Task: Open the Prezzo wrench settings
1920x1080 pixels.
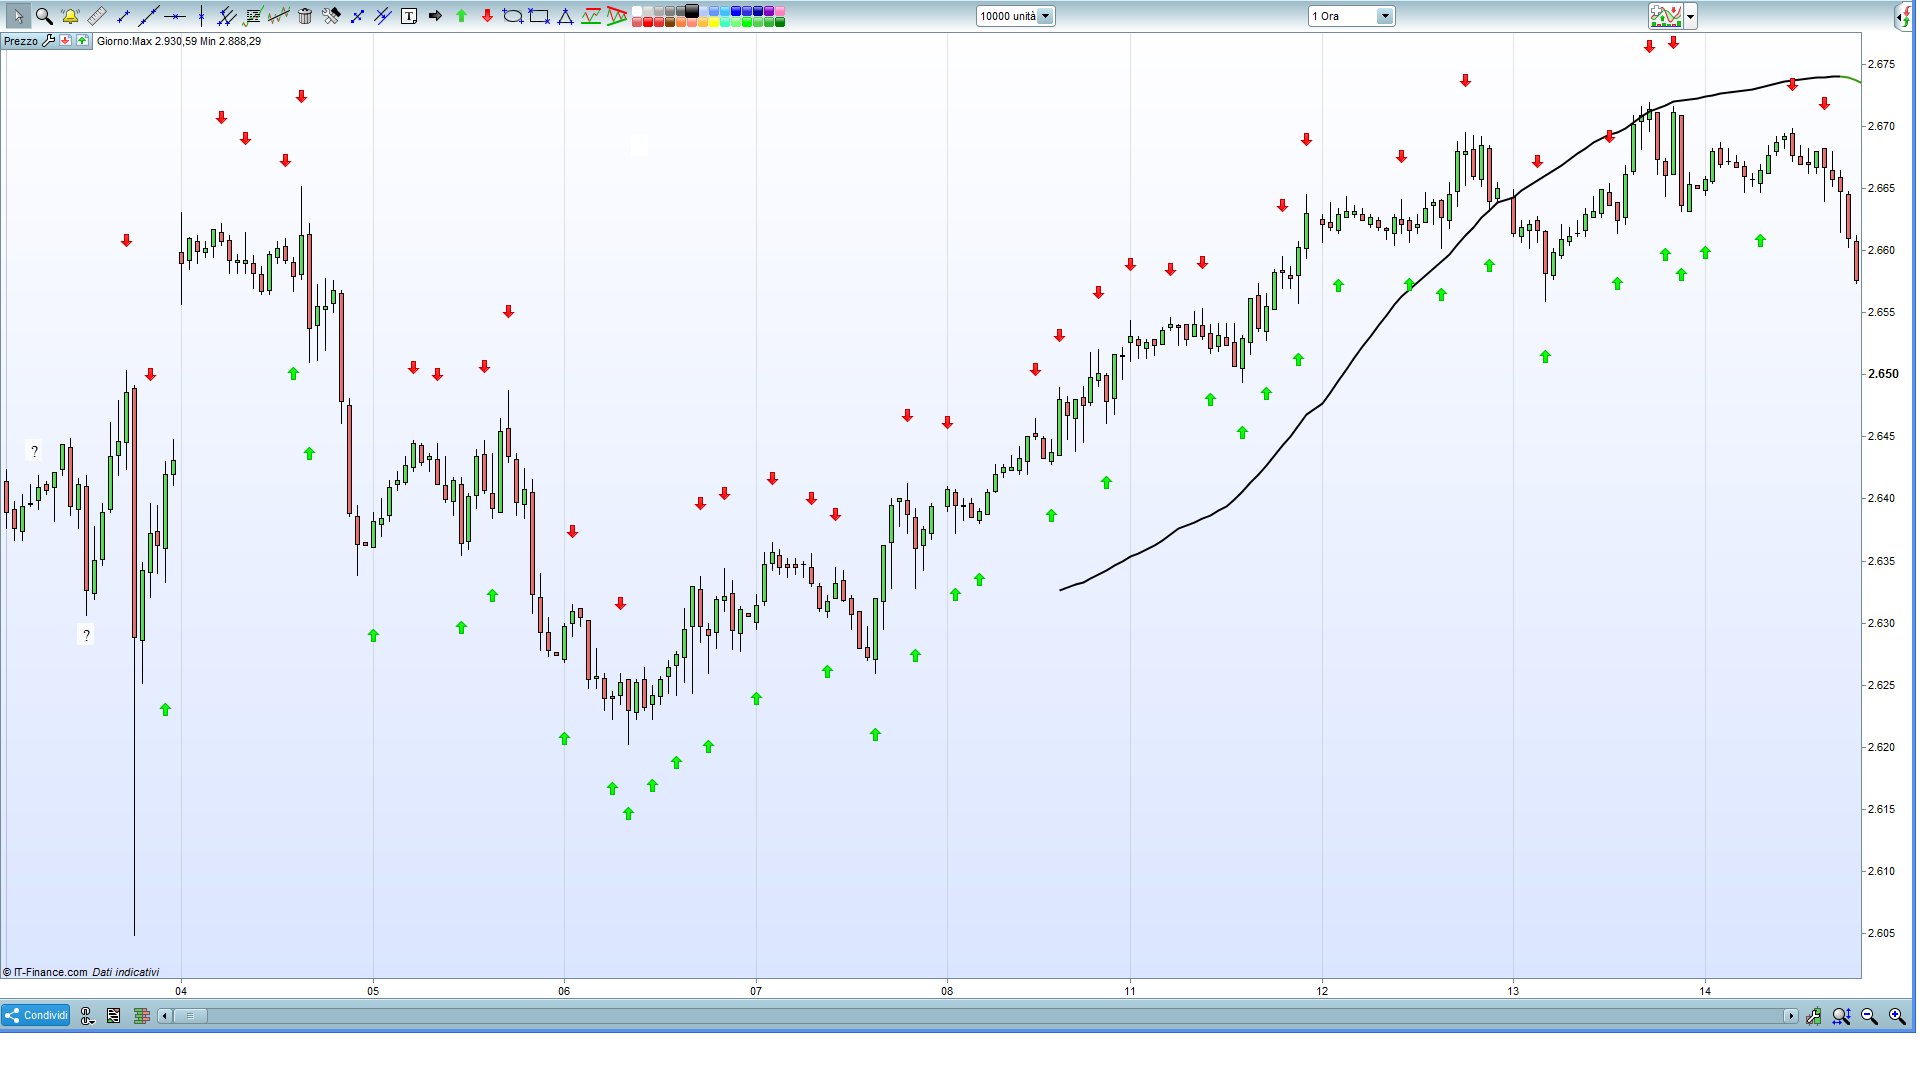Action: pyautogui.click(x=48, y=41)
